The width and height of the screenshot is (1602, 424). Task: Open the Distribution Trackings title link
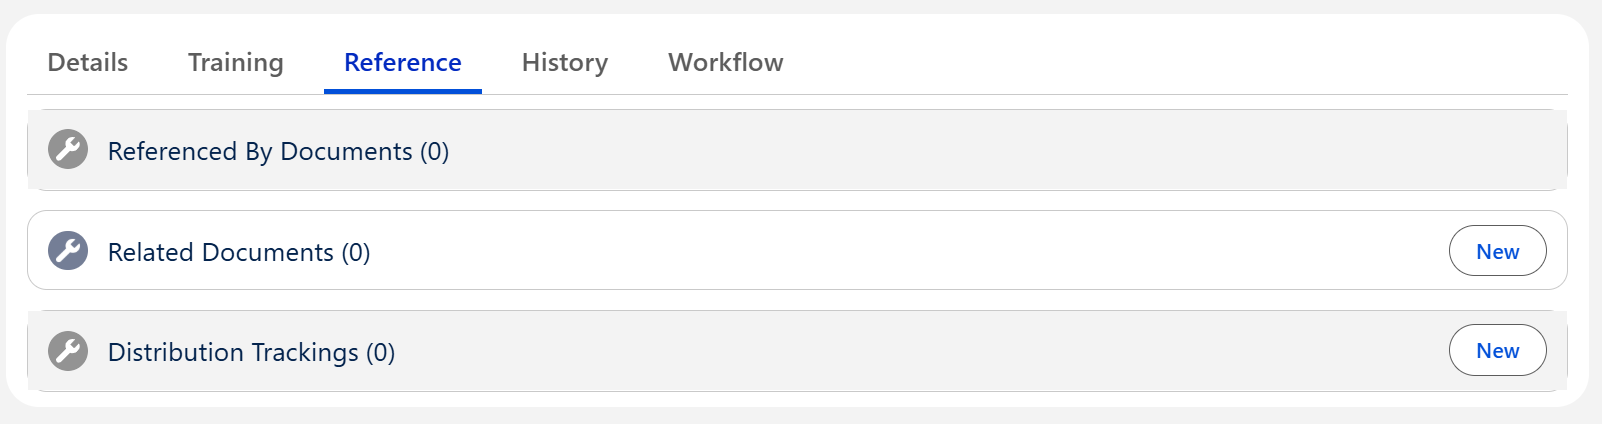[233, 352]
